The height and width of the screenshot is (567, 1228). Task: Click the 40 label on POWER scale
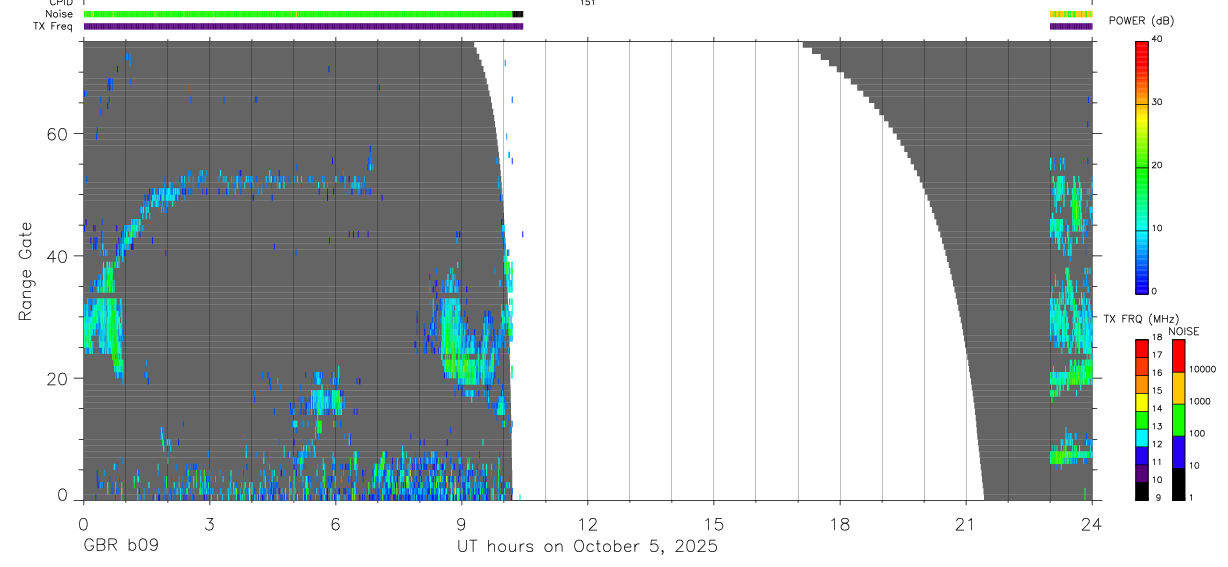pyautogui.click(x=1158, y=39)
